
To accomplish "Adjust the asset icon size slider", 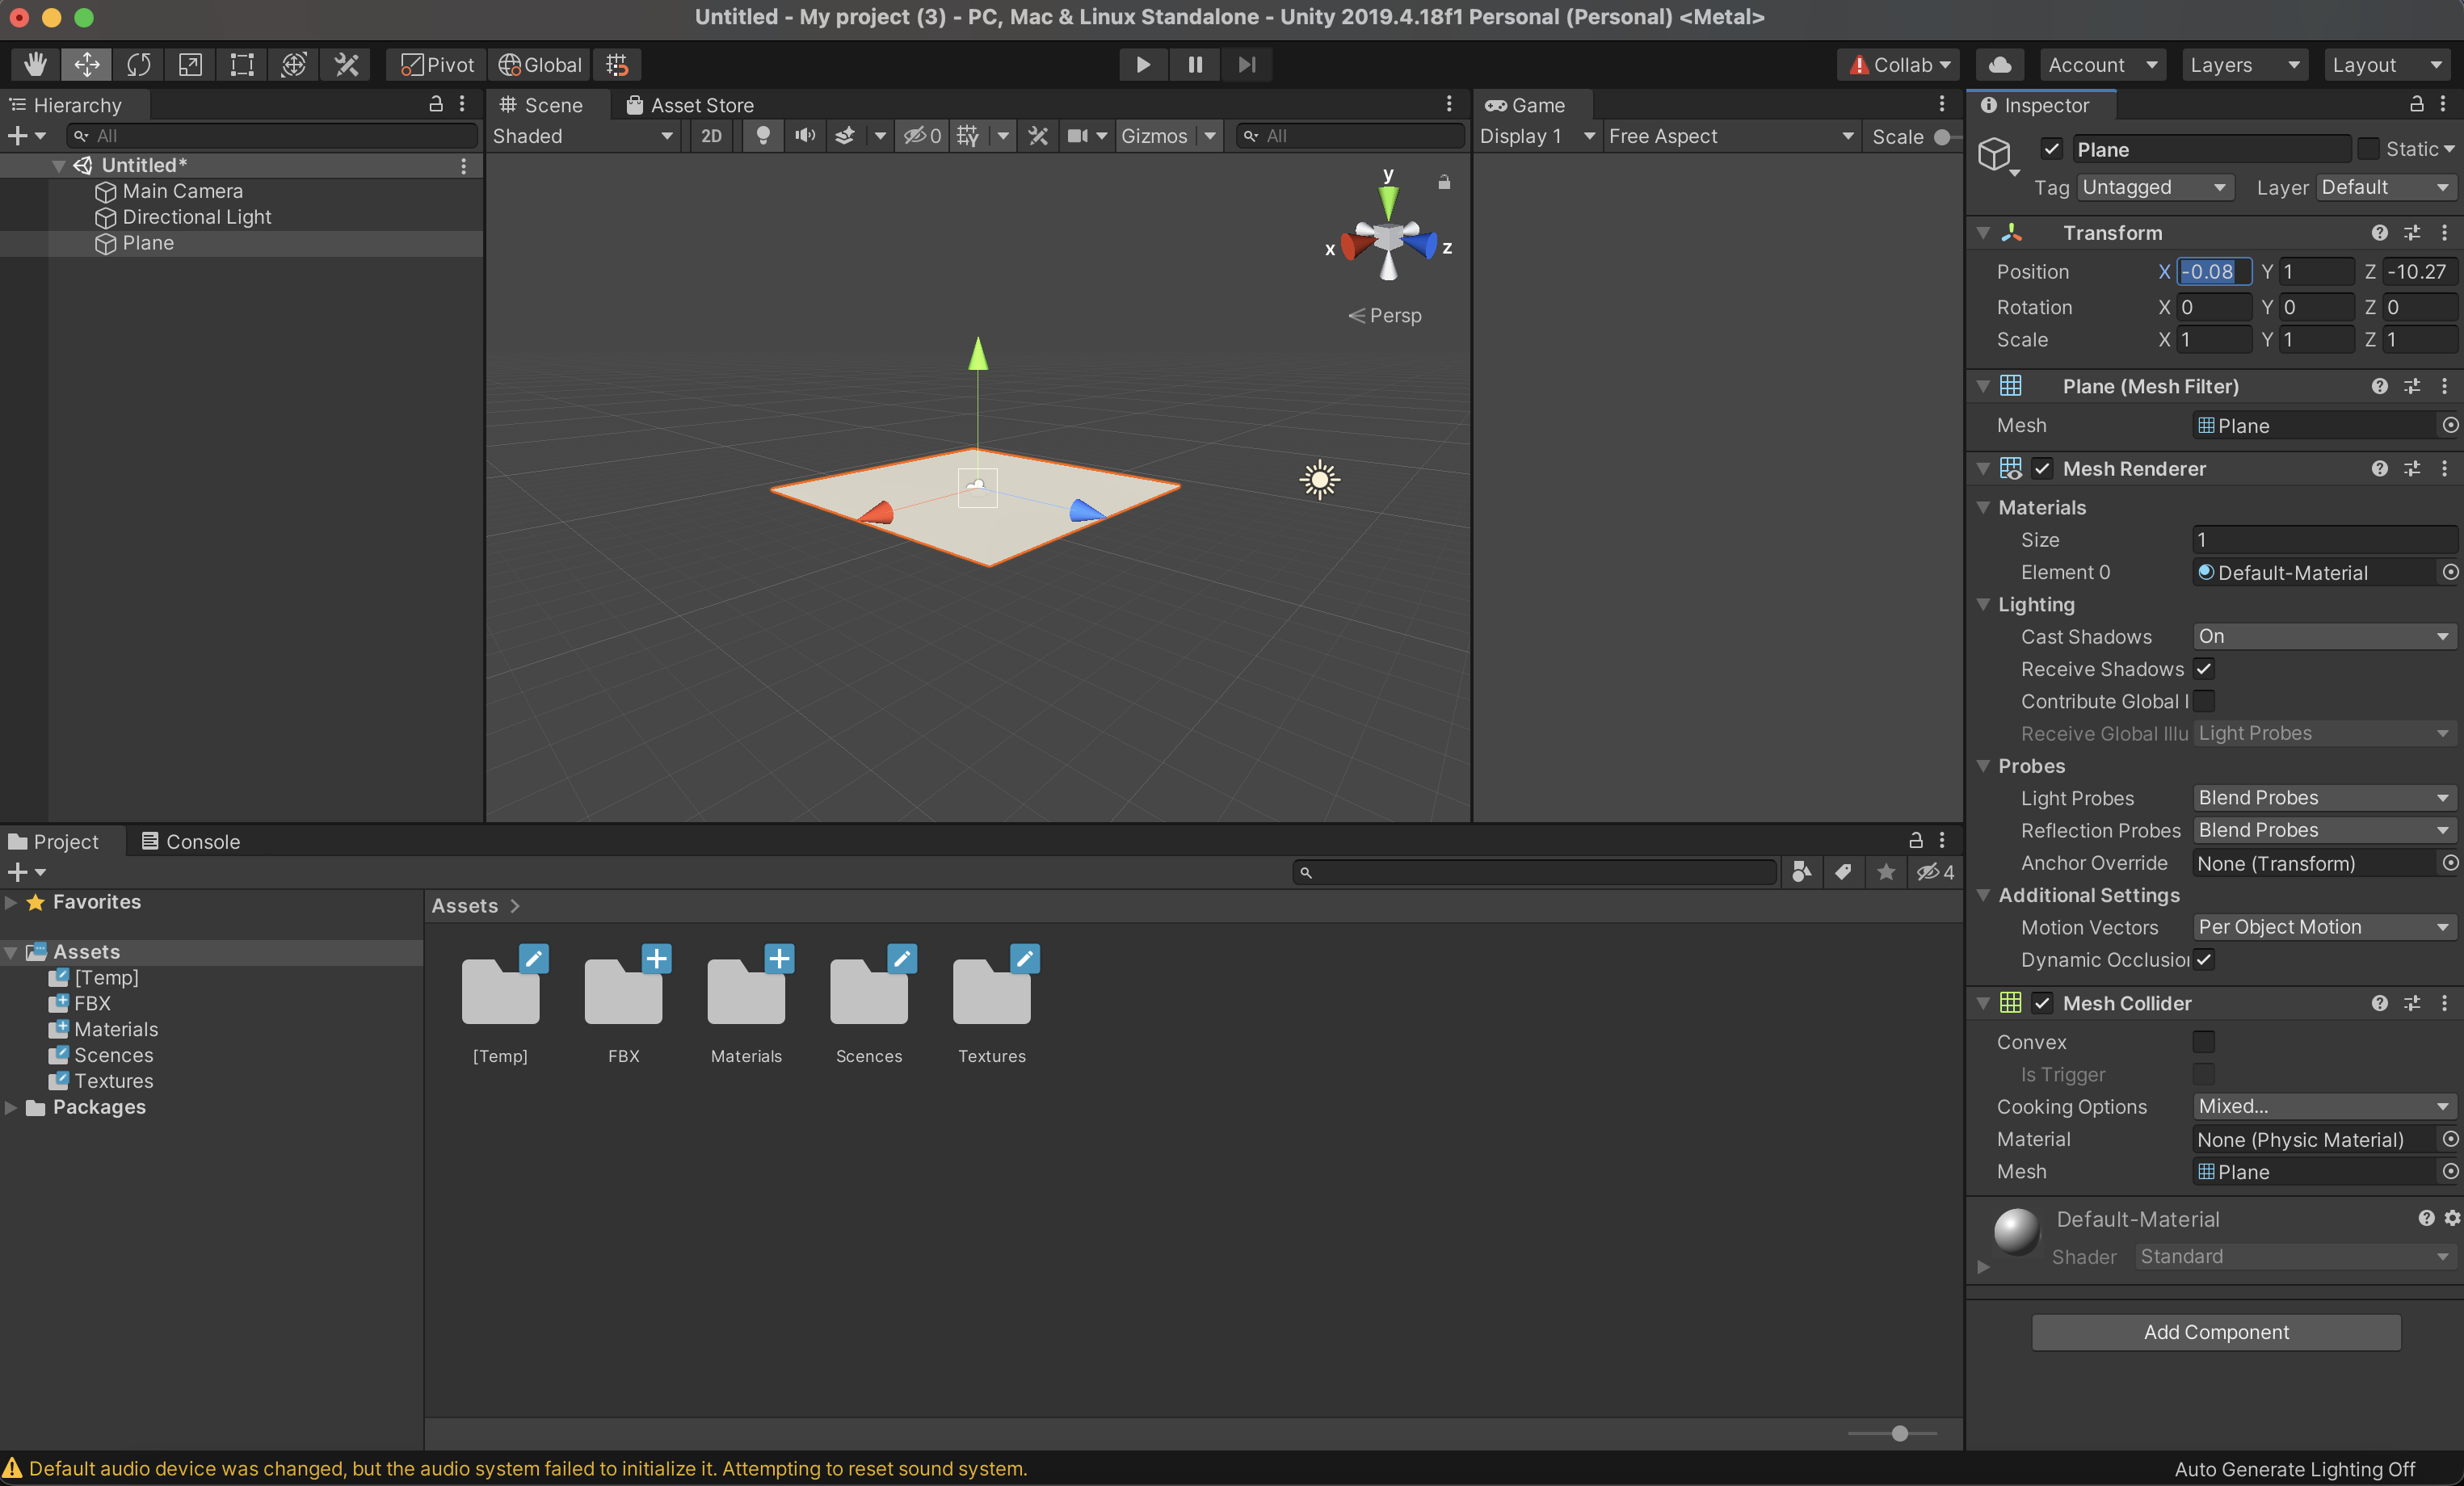I will coord(1899,1433).
